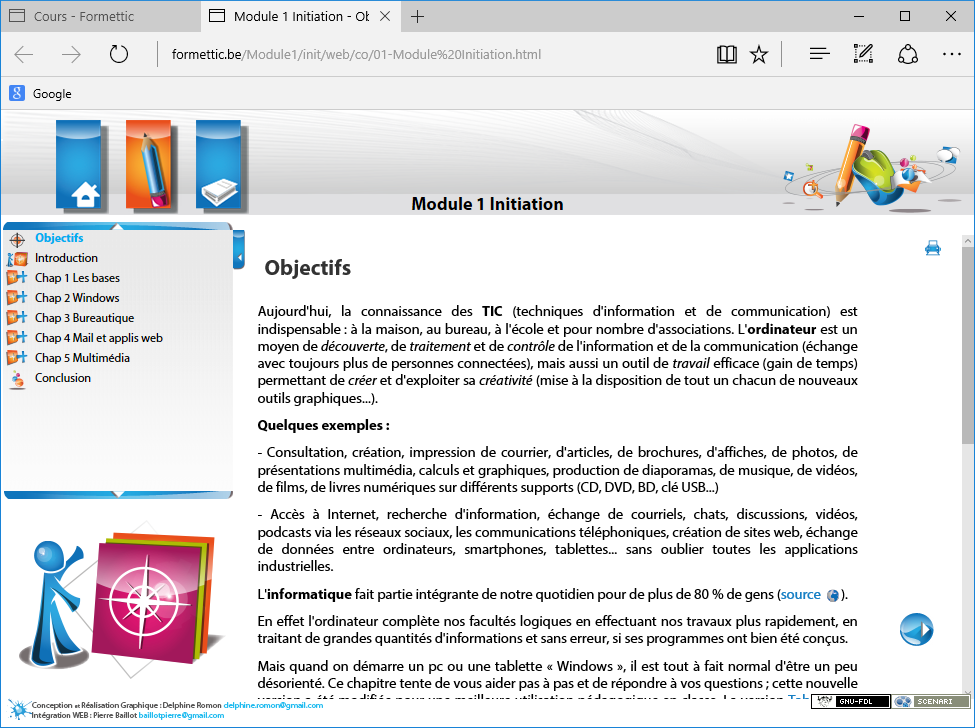
Task: Open Edge reading view
Action: [x=726, y=55]
